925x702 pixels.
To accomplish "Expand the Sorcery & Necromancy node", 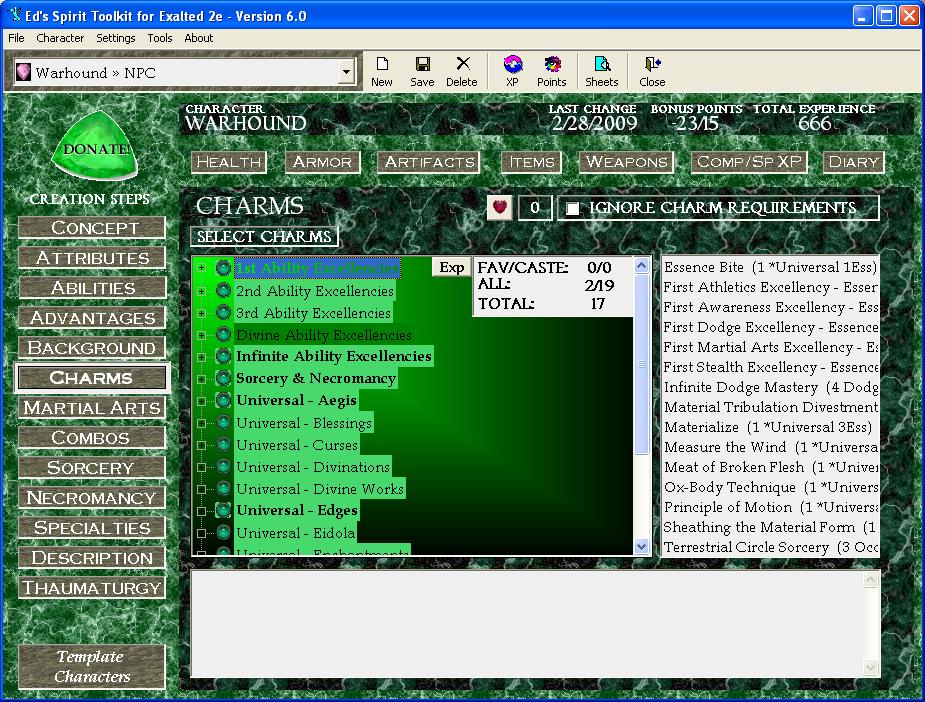I will coord(202,379).
